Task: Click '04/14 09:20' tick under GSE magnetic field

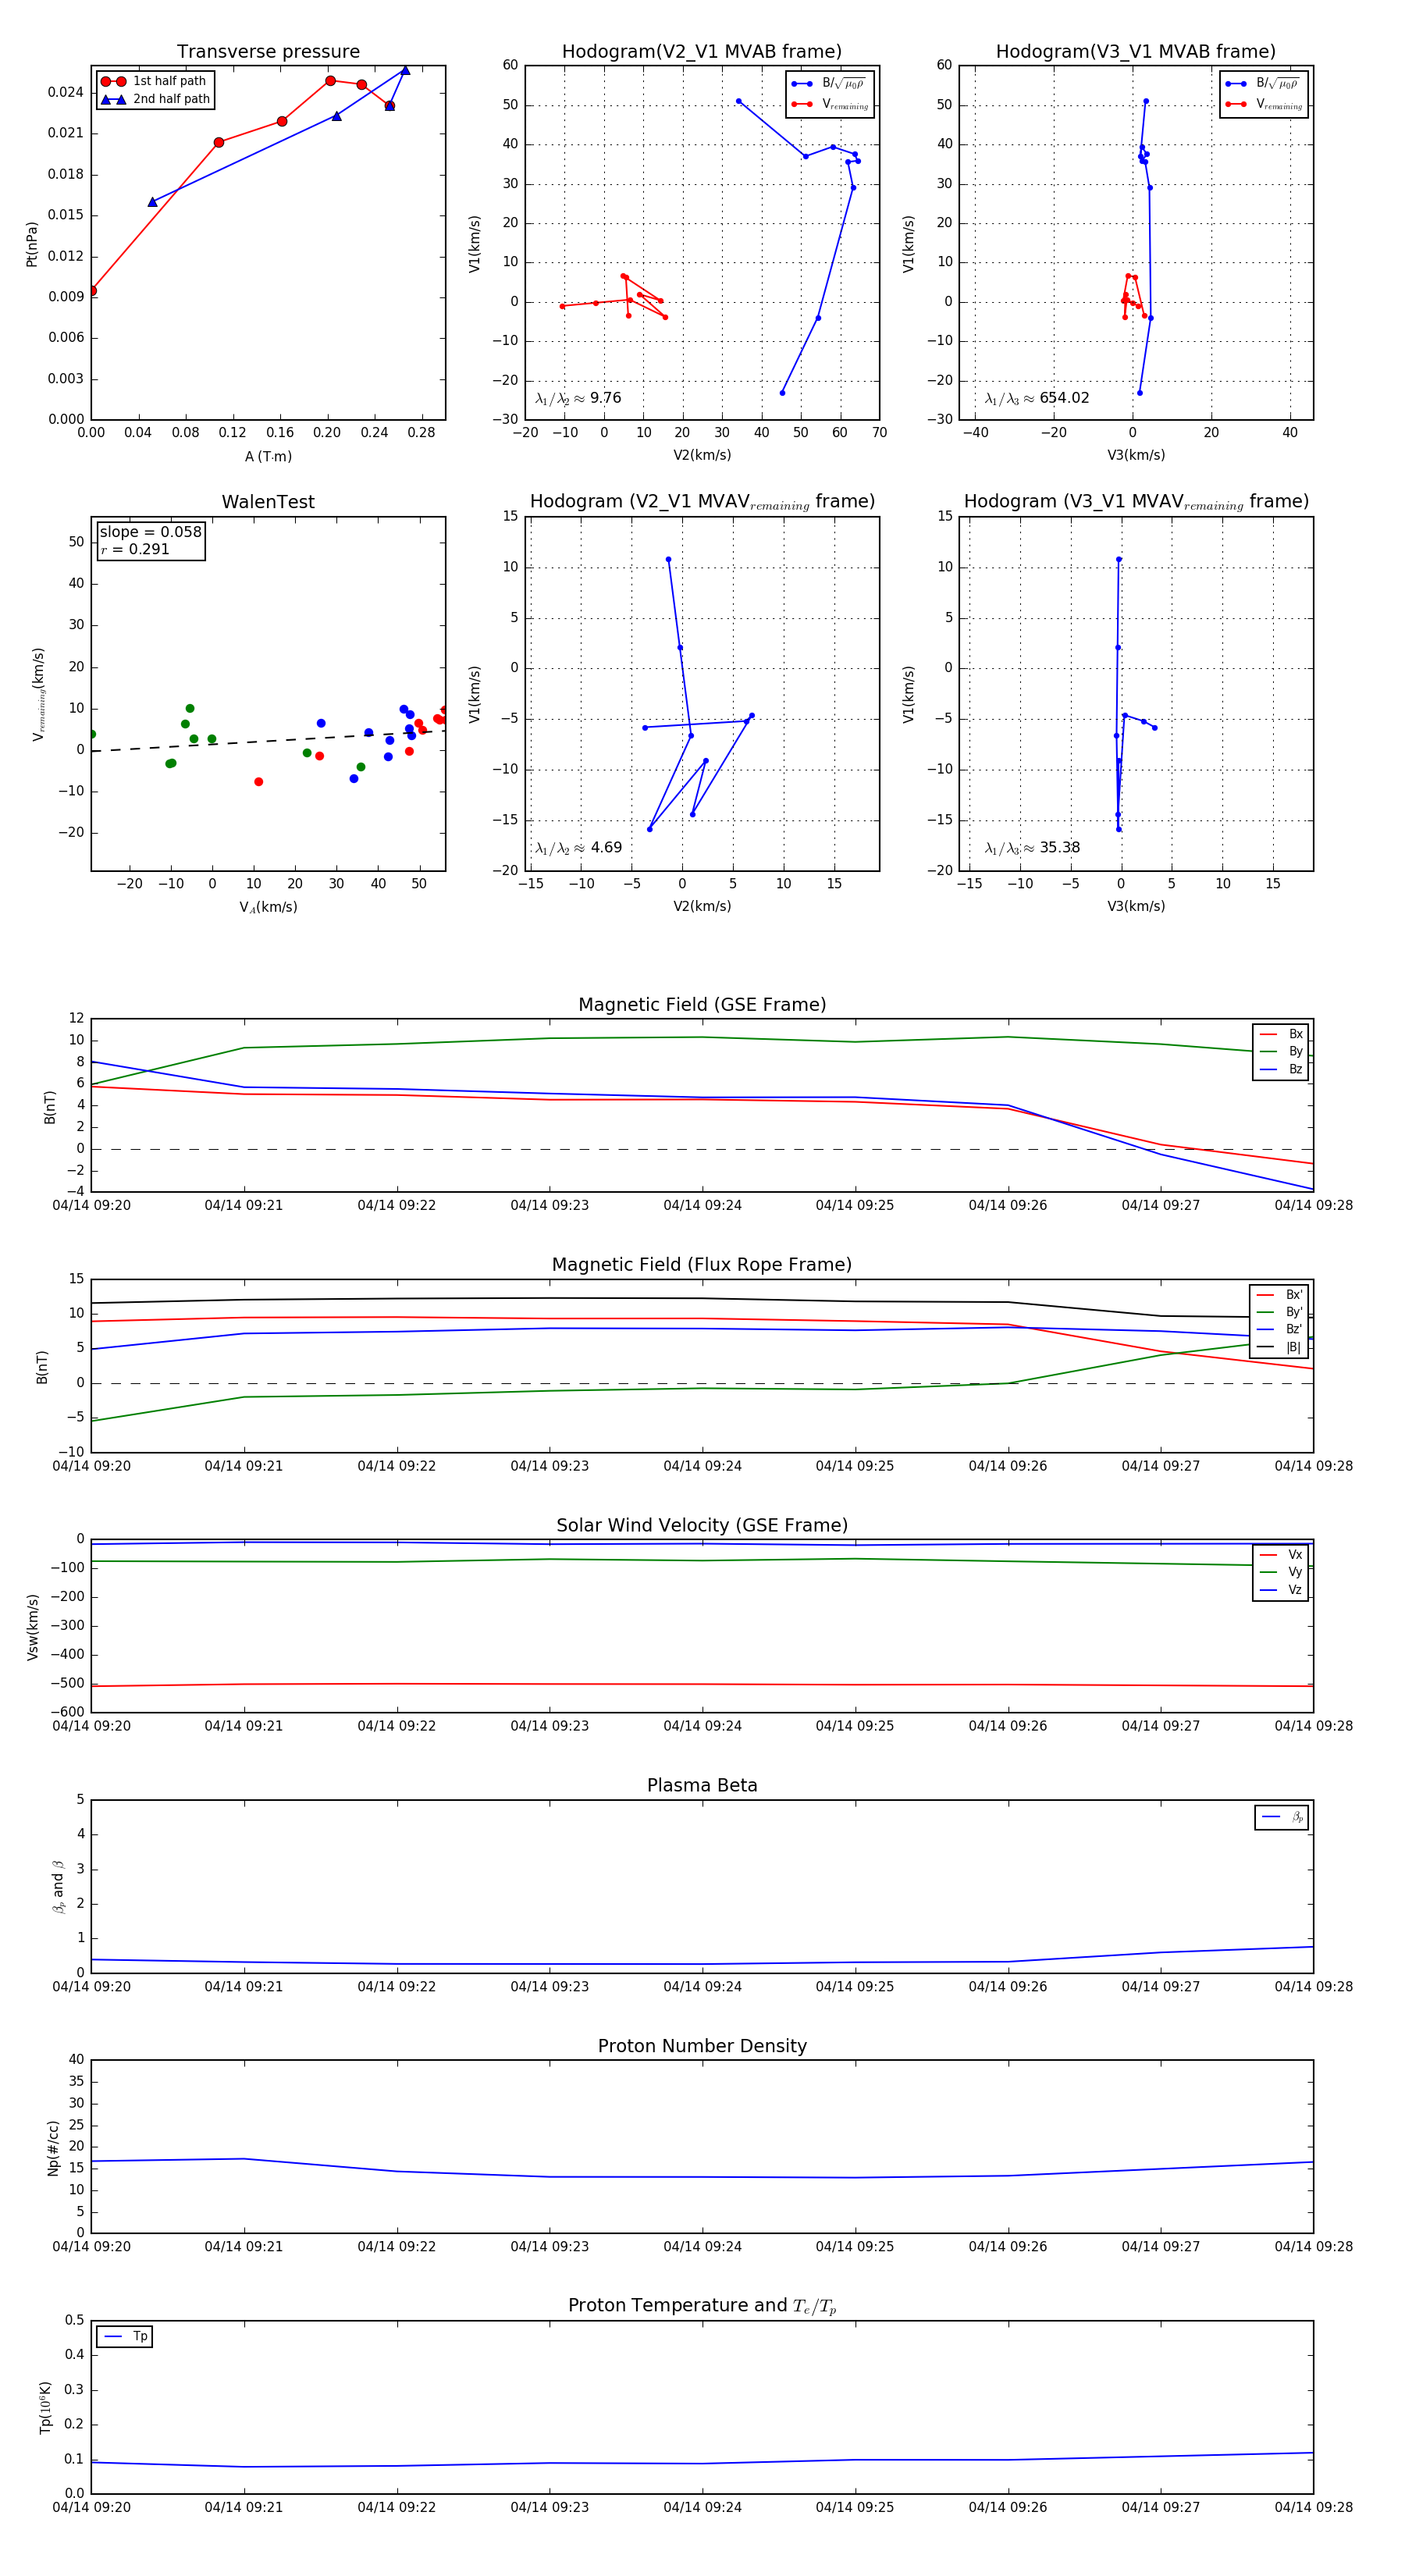Action: (x=91, y=1205)
